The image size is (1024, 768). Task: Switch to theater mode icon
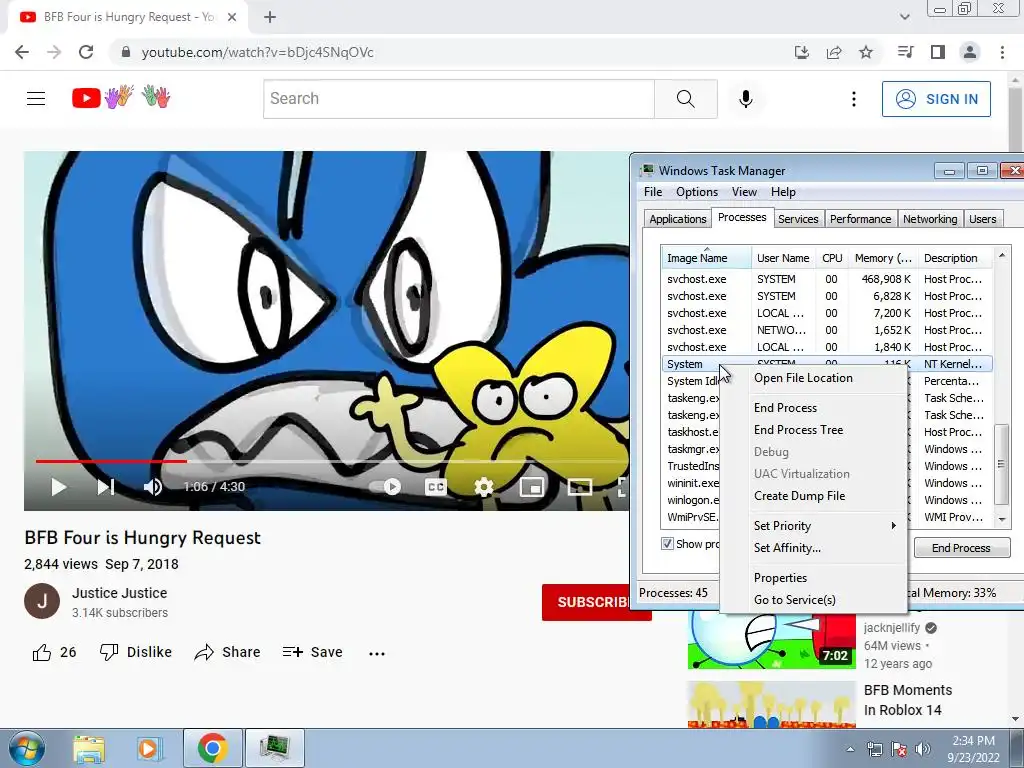click(580, 487)
